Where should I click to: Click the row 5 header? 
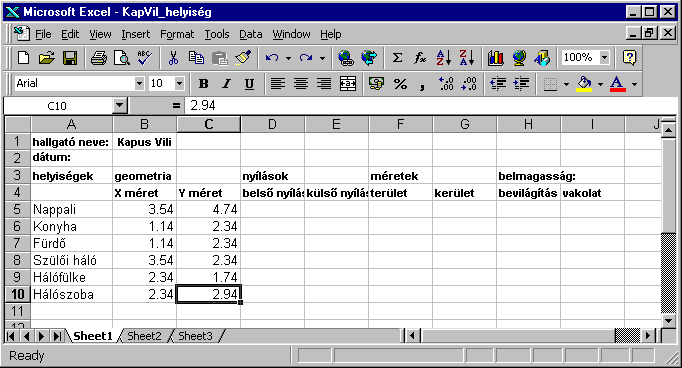coord(17,209)
